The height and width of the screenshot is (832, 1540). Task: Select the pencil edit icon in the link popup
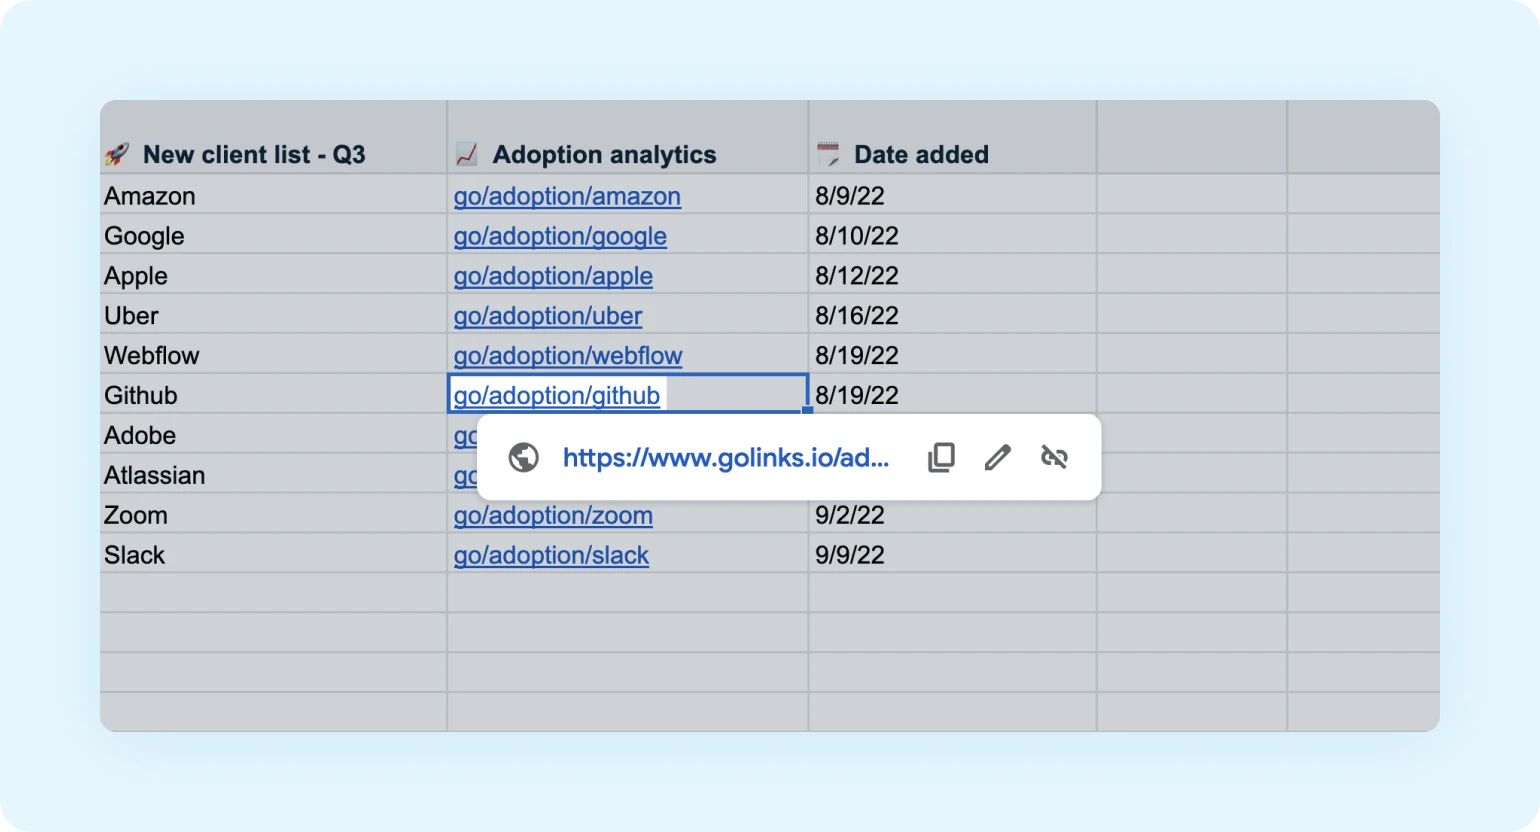tap(997, 457)
